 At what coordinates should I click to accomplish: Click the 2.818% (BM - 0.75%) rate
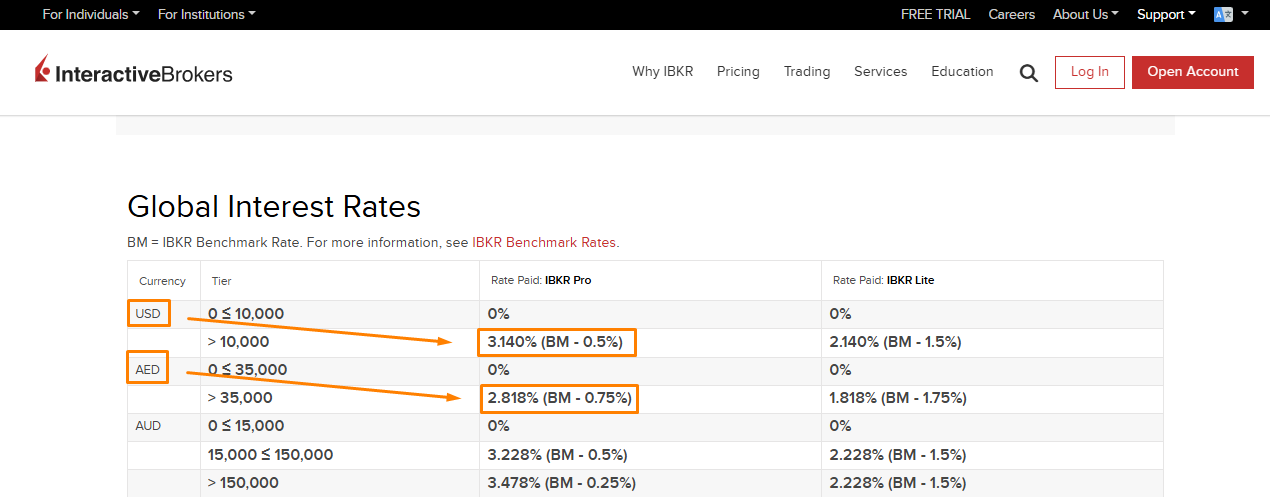(x=560, y=398)
